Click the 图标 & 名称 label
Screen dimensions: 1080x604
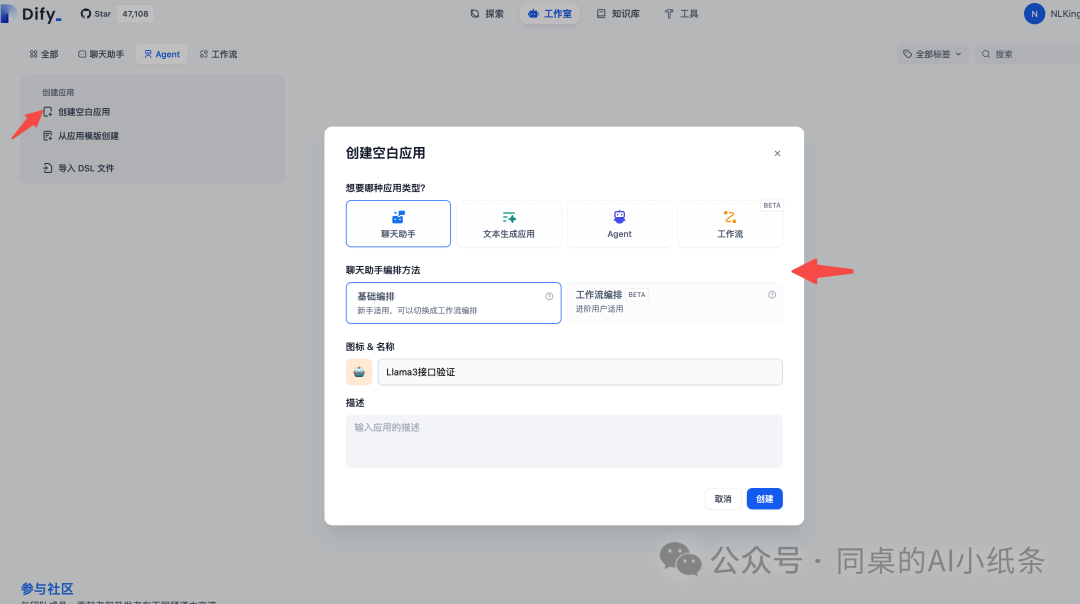click(x=370, y=347)
